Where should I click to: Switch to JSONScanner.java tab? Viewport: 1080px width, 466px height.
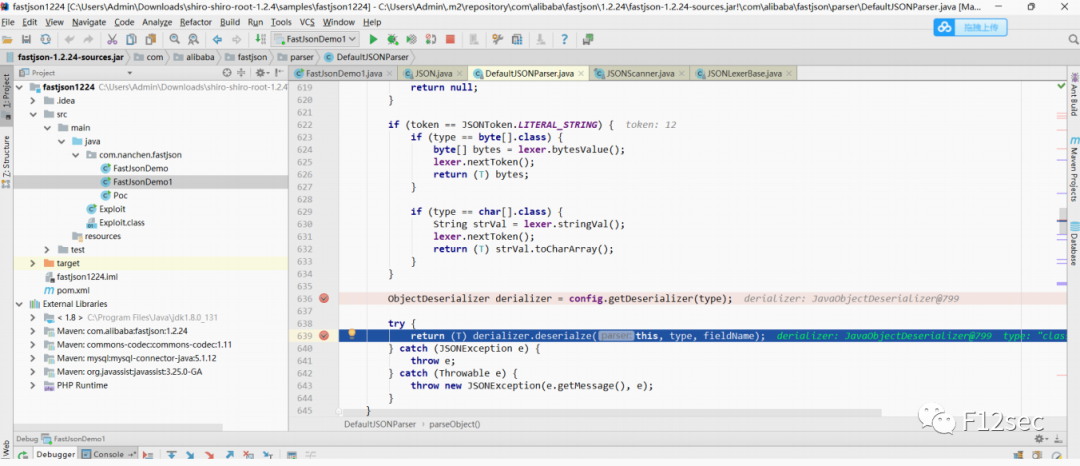pos(639,73)
